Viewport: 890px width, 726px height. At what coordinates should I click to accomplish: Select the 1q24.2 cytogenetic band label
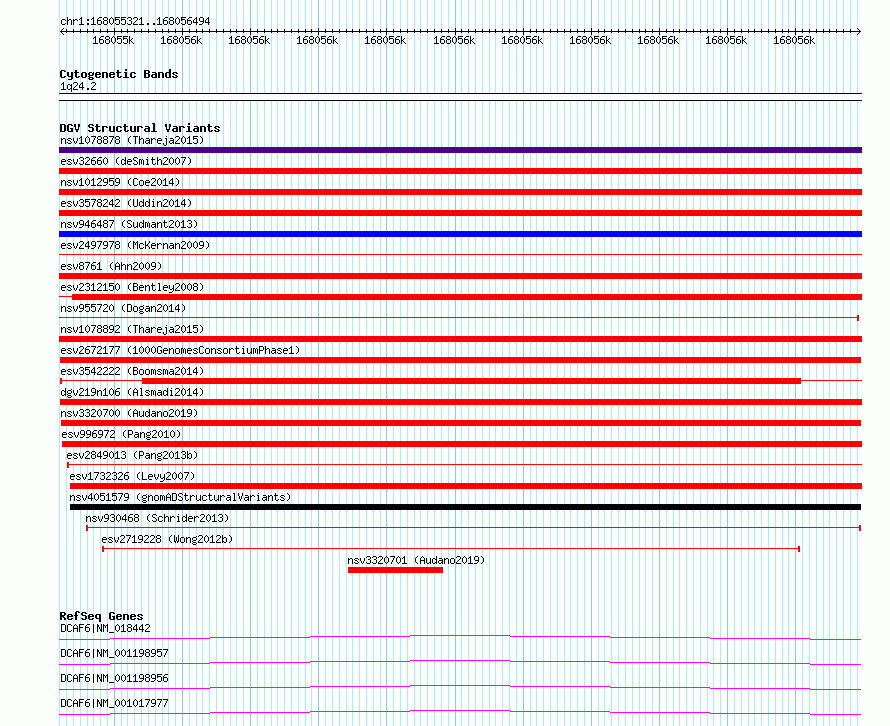pos(78,86)
